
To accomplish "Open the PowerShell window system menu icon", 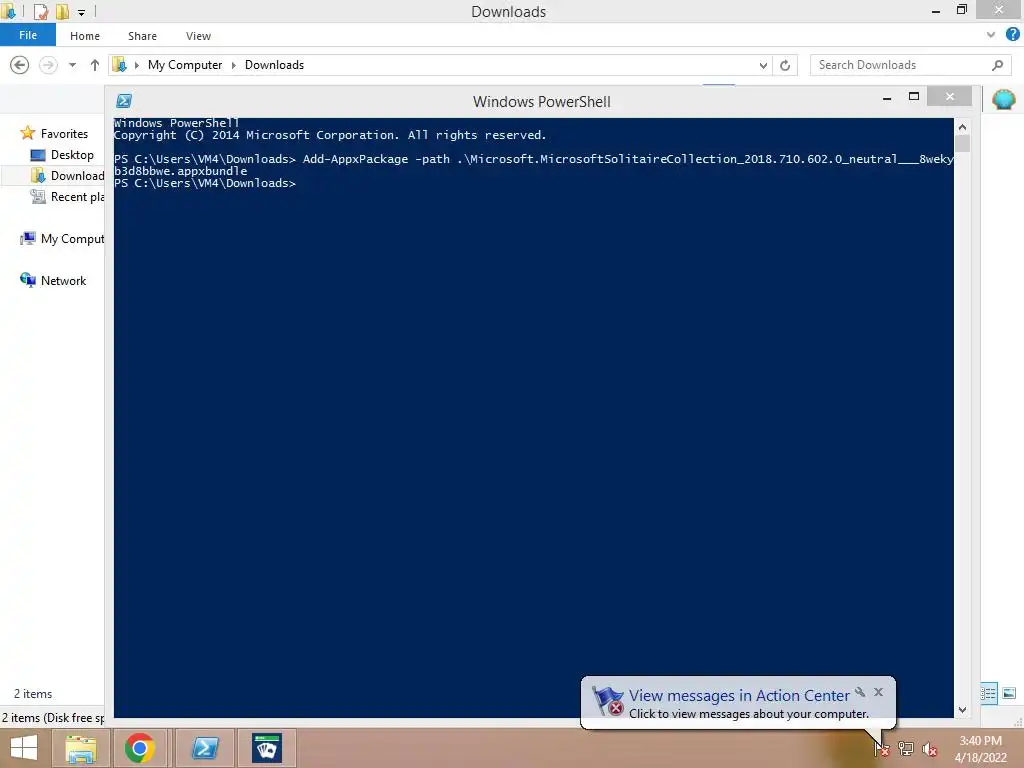I will 124,101.
